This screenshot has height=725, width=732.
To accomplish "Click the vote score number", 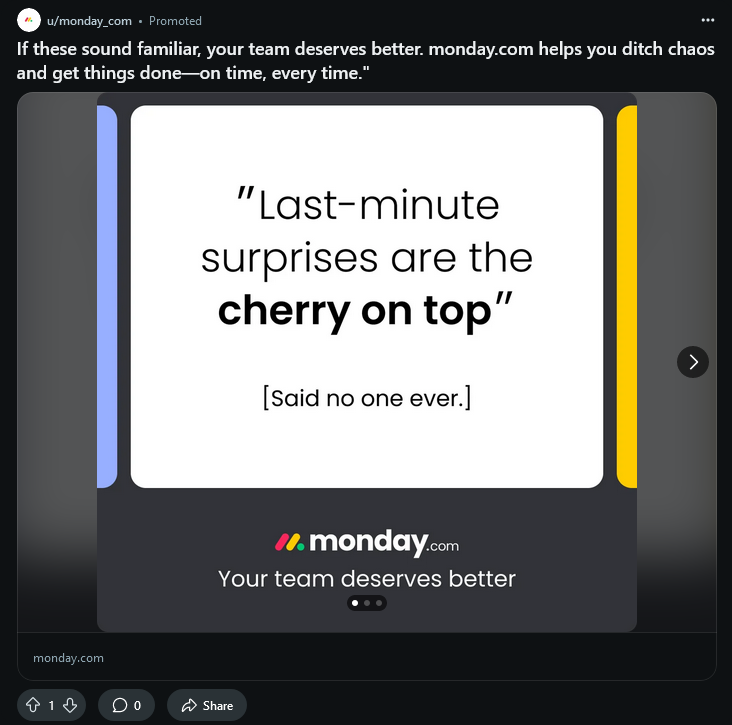I will point(51,705).
